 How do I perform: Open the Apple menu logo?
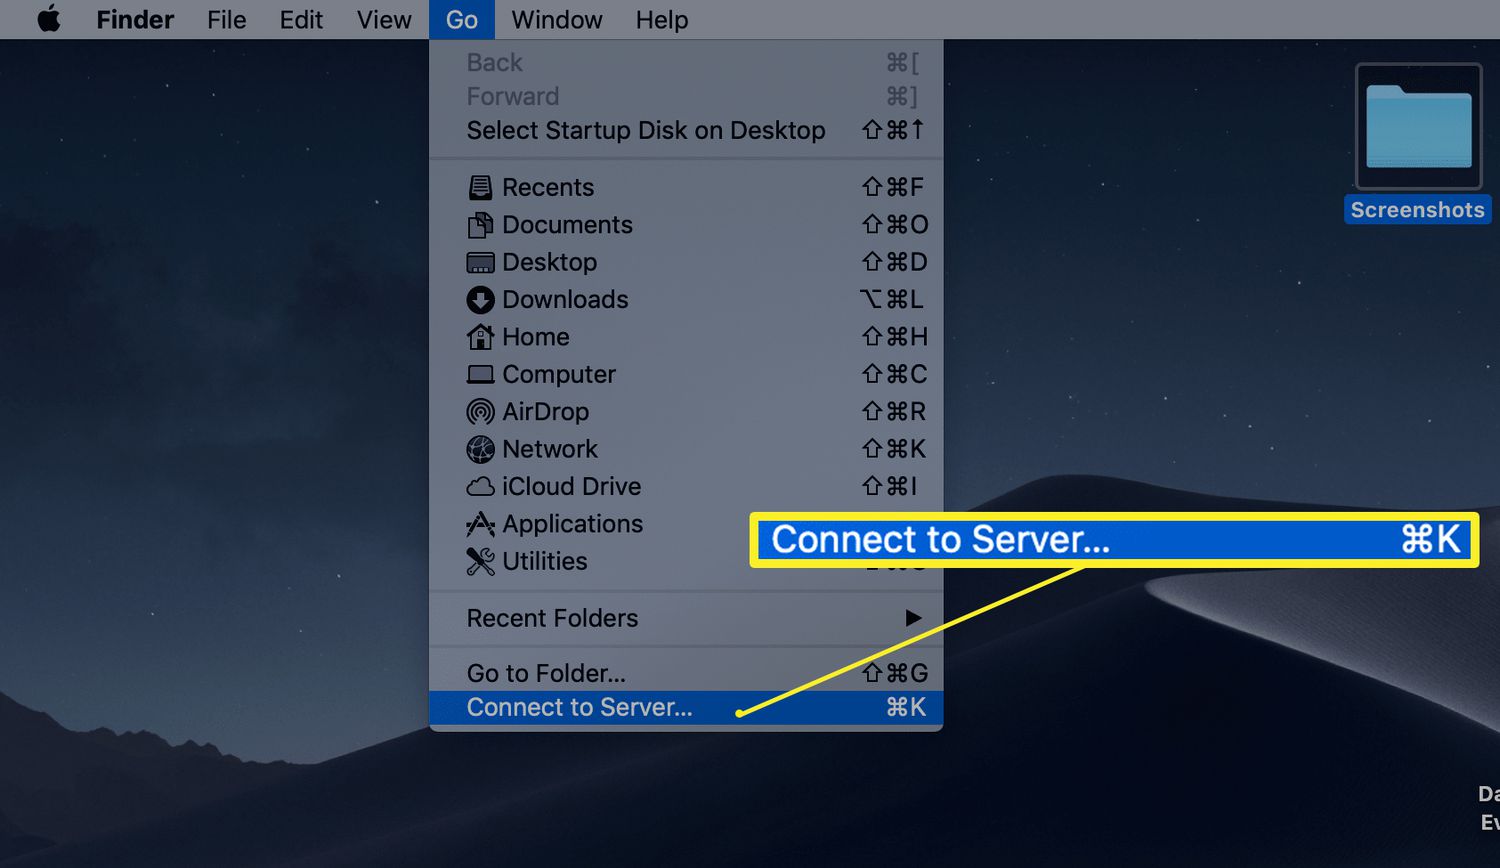click(x=48, y=20)
